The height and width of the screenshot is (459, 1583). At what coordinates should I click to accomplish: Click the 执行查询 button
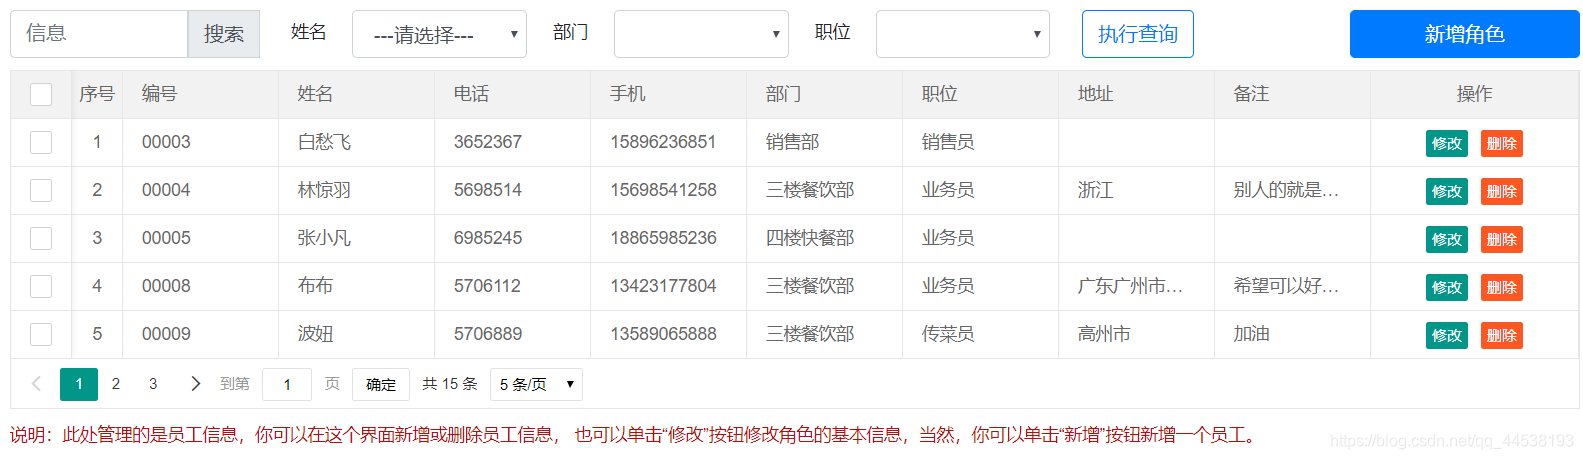pos(1138,34)
